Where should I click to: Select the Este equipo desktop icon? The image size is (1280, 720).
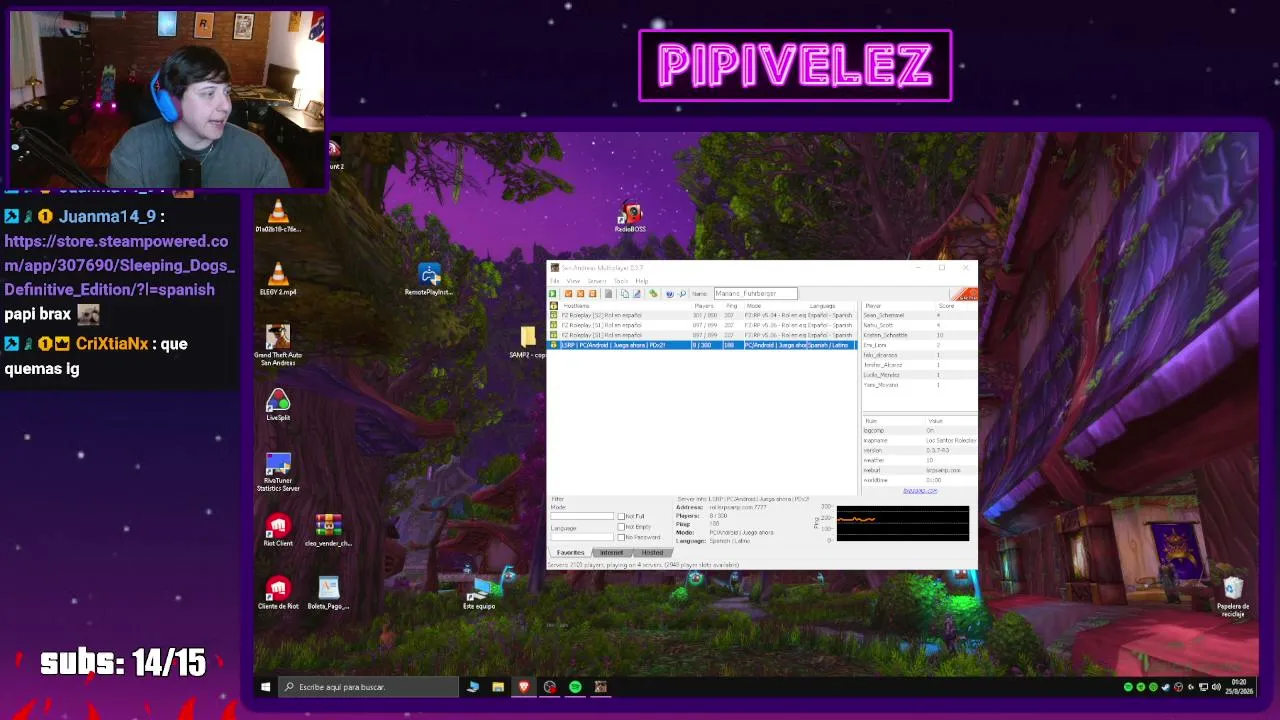point(479,593)
